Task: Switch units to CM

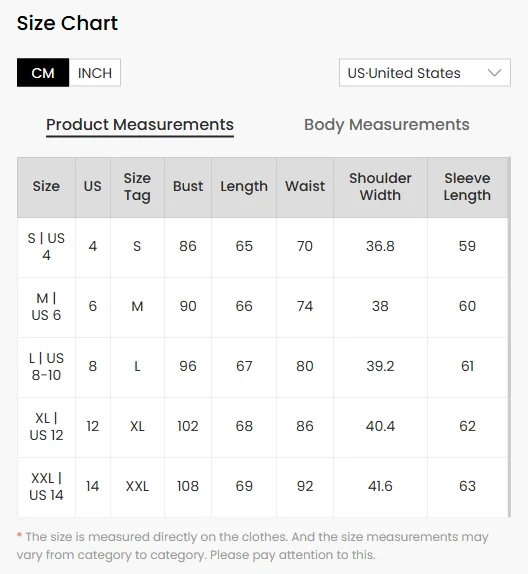Action: pos(43,72)
